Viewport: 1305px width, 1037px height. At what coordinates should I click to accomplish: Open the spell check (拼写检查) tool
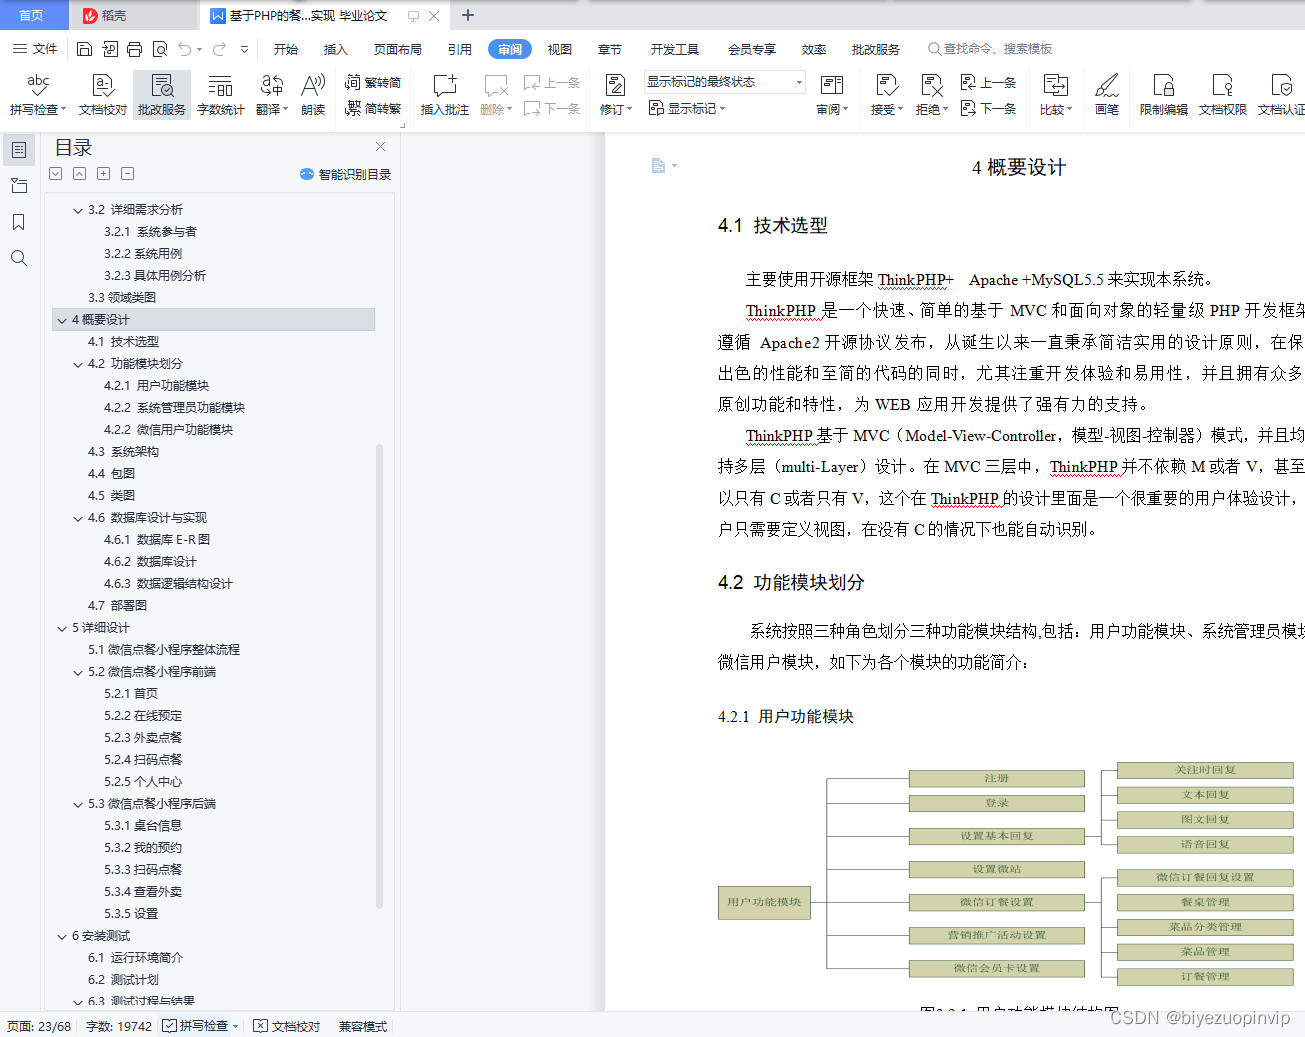tap(38, 95)
